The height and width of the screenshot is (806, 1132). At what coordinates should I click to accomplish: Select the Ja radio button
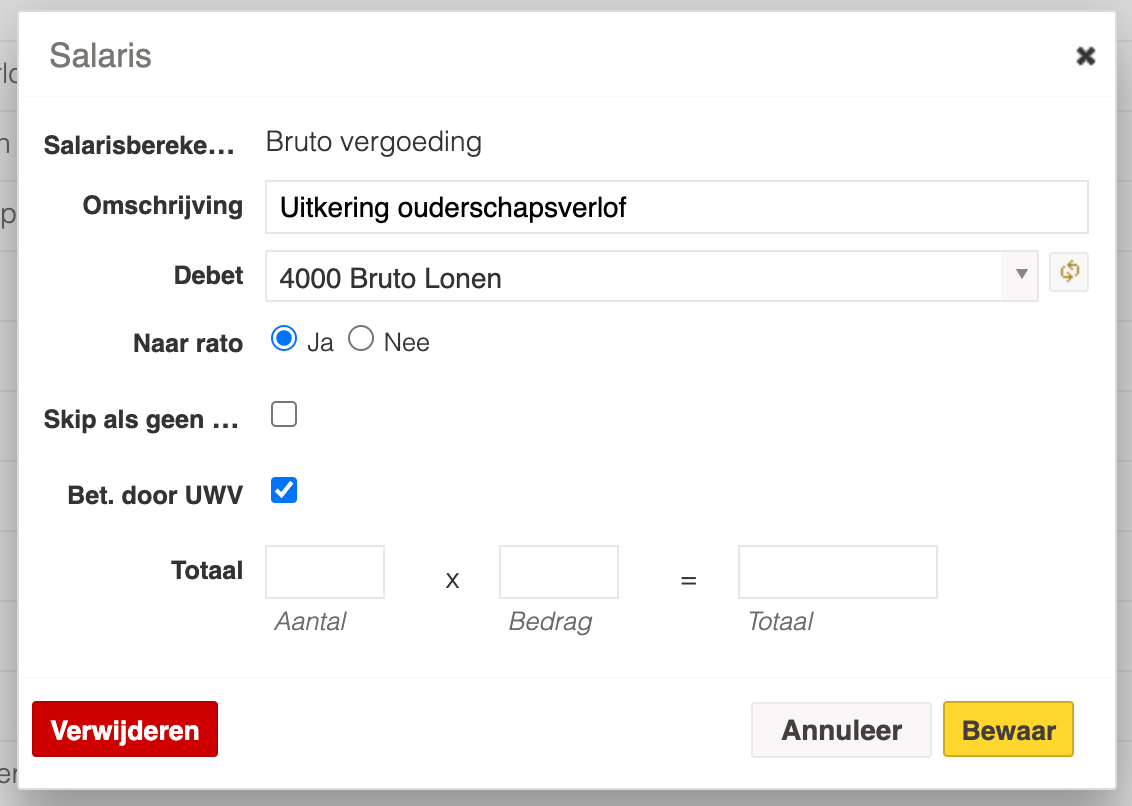click(x=284, y=339)
